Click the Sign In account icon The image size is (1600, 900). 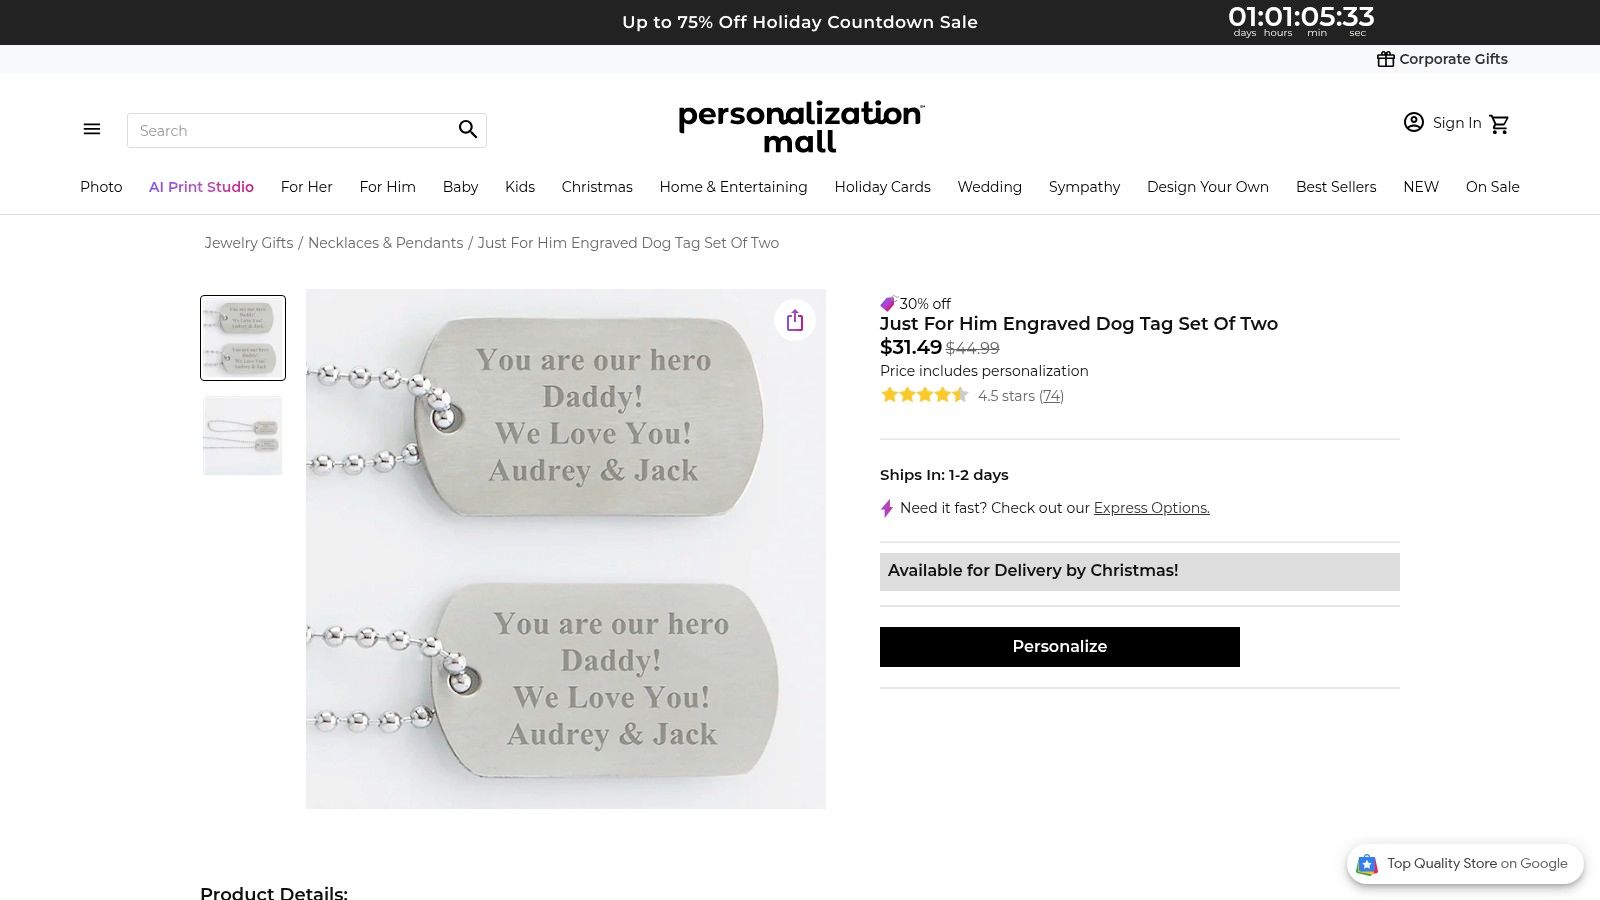(x=1413, y=122)
